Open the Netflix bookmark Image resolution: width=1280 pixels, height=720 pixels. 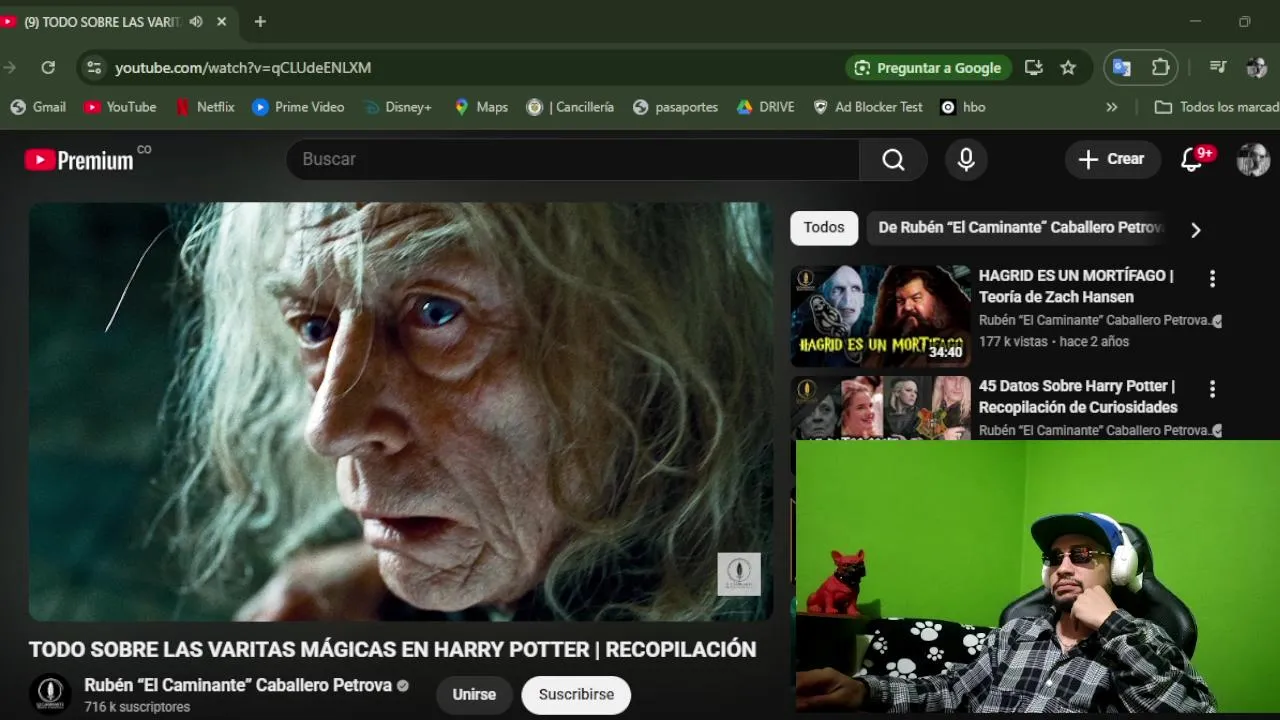(x=205, y=107)
